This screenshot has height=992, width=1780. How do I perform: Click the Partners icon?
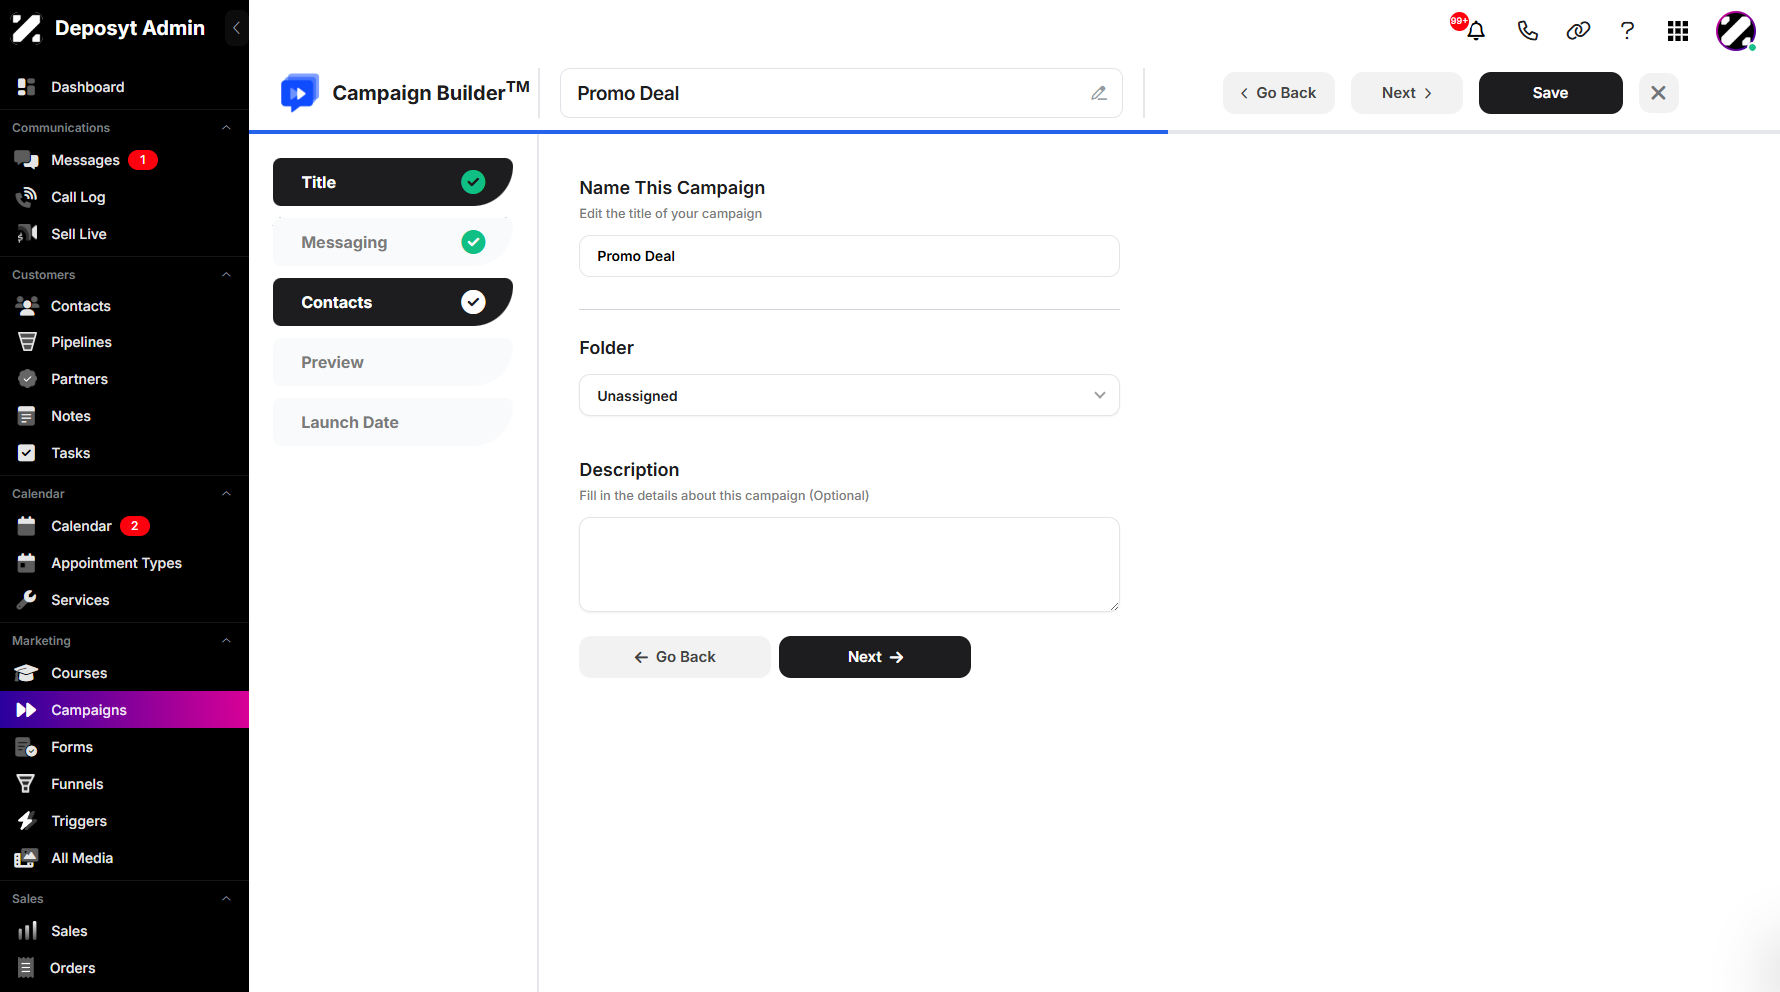[x=27, y=379]
